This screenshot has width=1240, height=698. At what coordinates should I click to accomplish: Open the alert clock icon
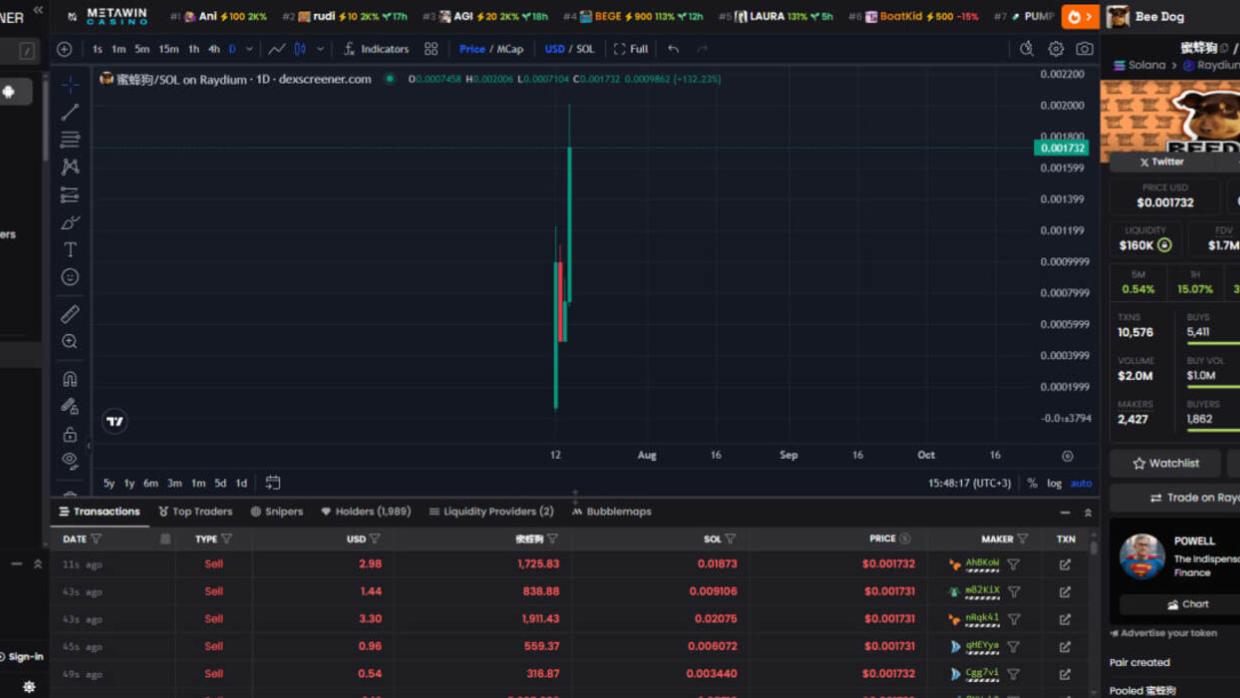[1026, 49]
